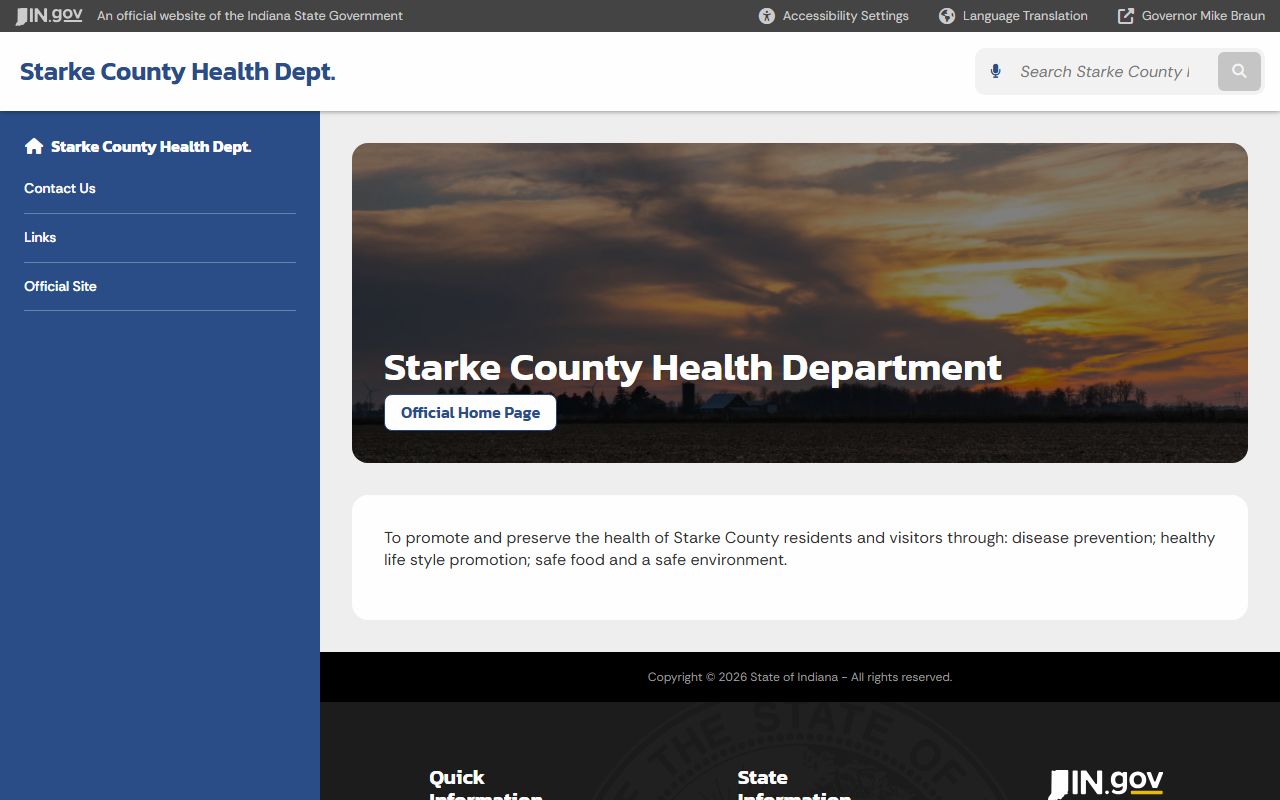Click the IN.gov logo in top bar
This screenshot has width=1280, height=800.
(49, 16)
